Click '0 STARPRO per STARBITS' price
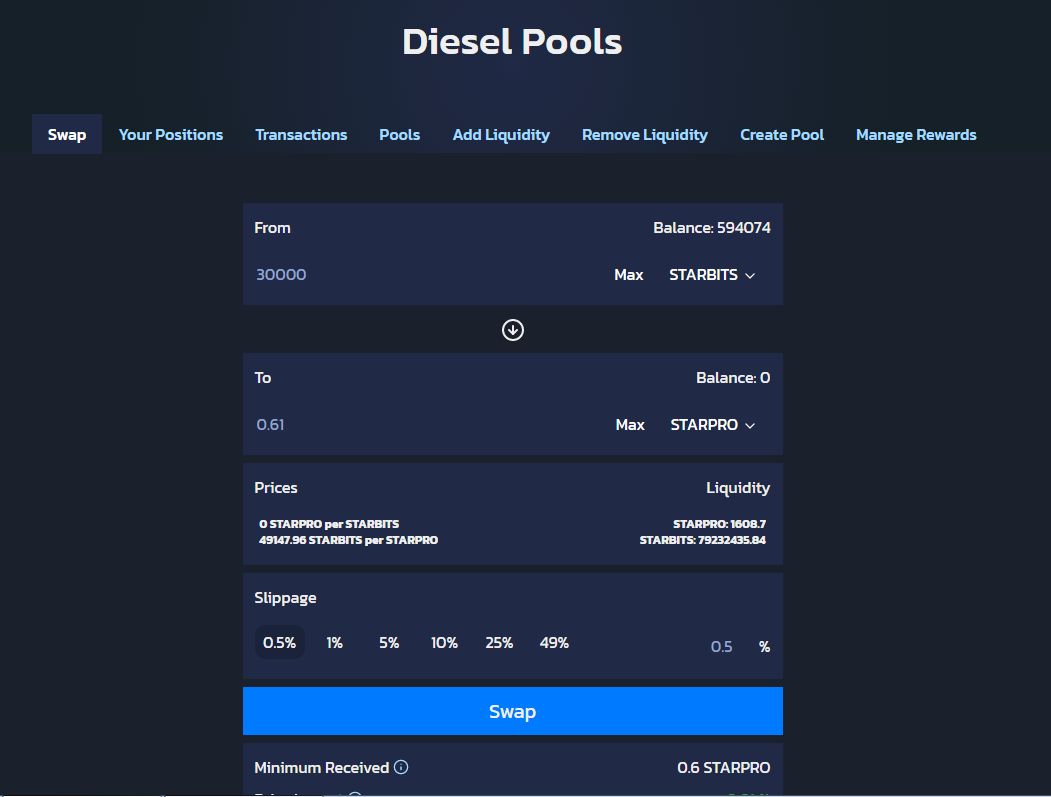Viewport: 1051px width, 797px height. point(329,524)
